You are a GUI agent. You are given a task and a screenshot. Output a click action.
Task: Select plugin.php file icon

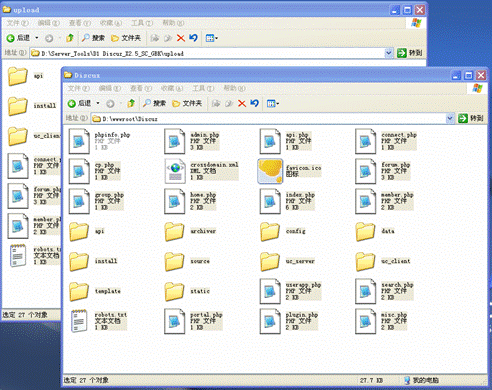[270, 321]
